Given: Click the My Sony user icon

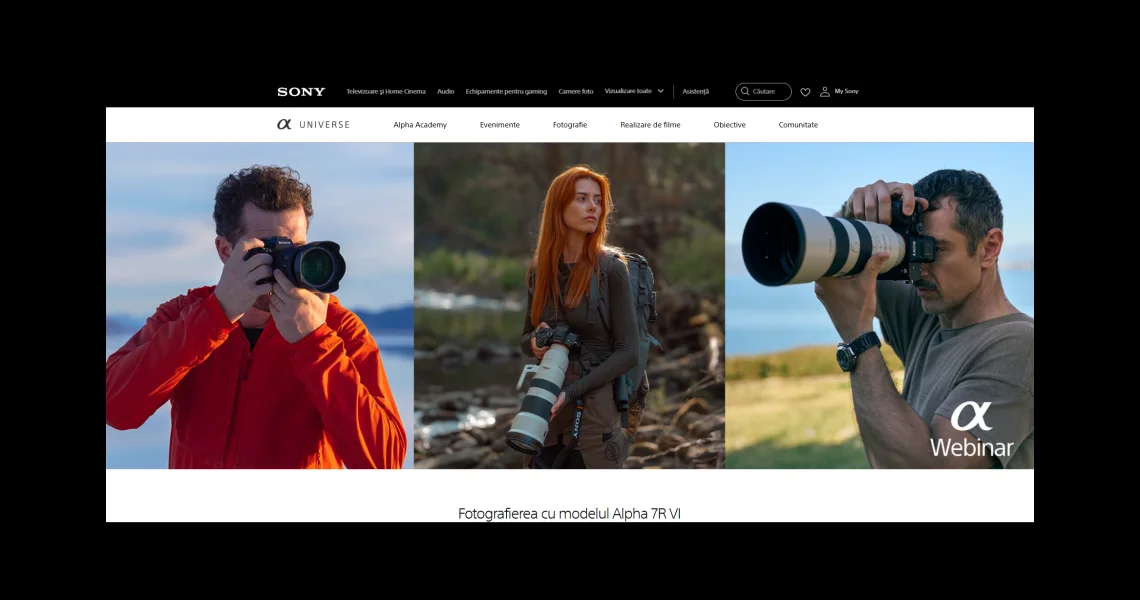Looking at the screenshot, I should click(824, 92).
